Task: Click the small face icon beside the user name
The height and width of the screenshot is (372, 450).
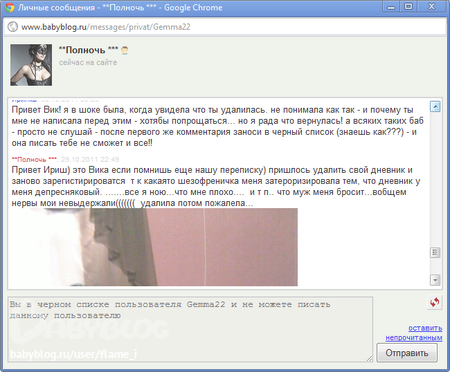Action: [125, 51]
